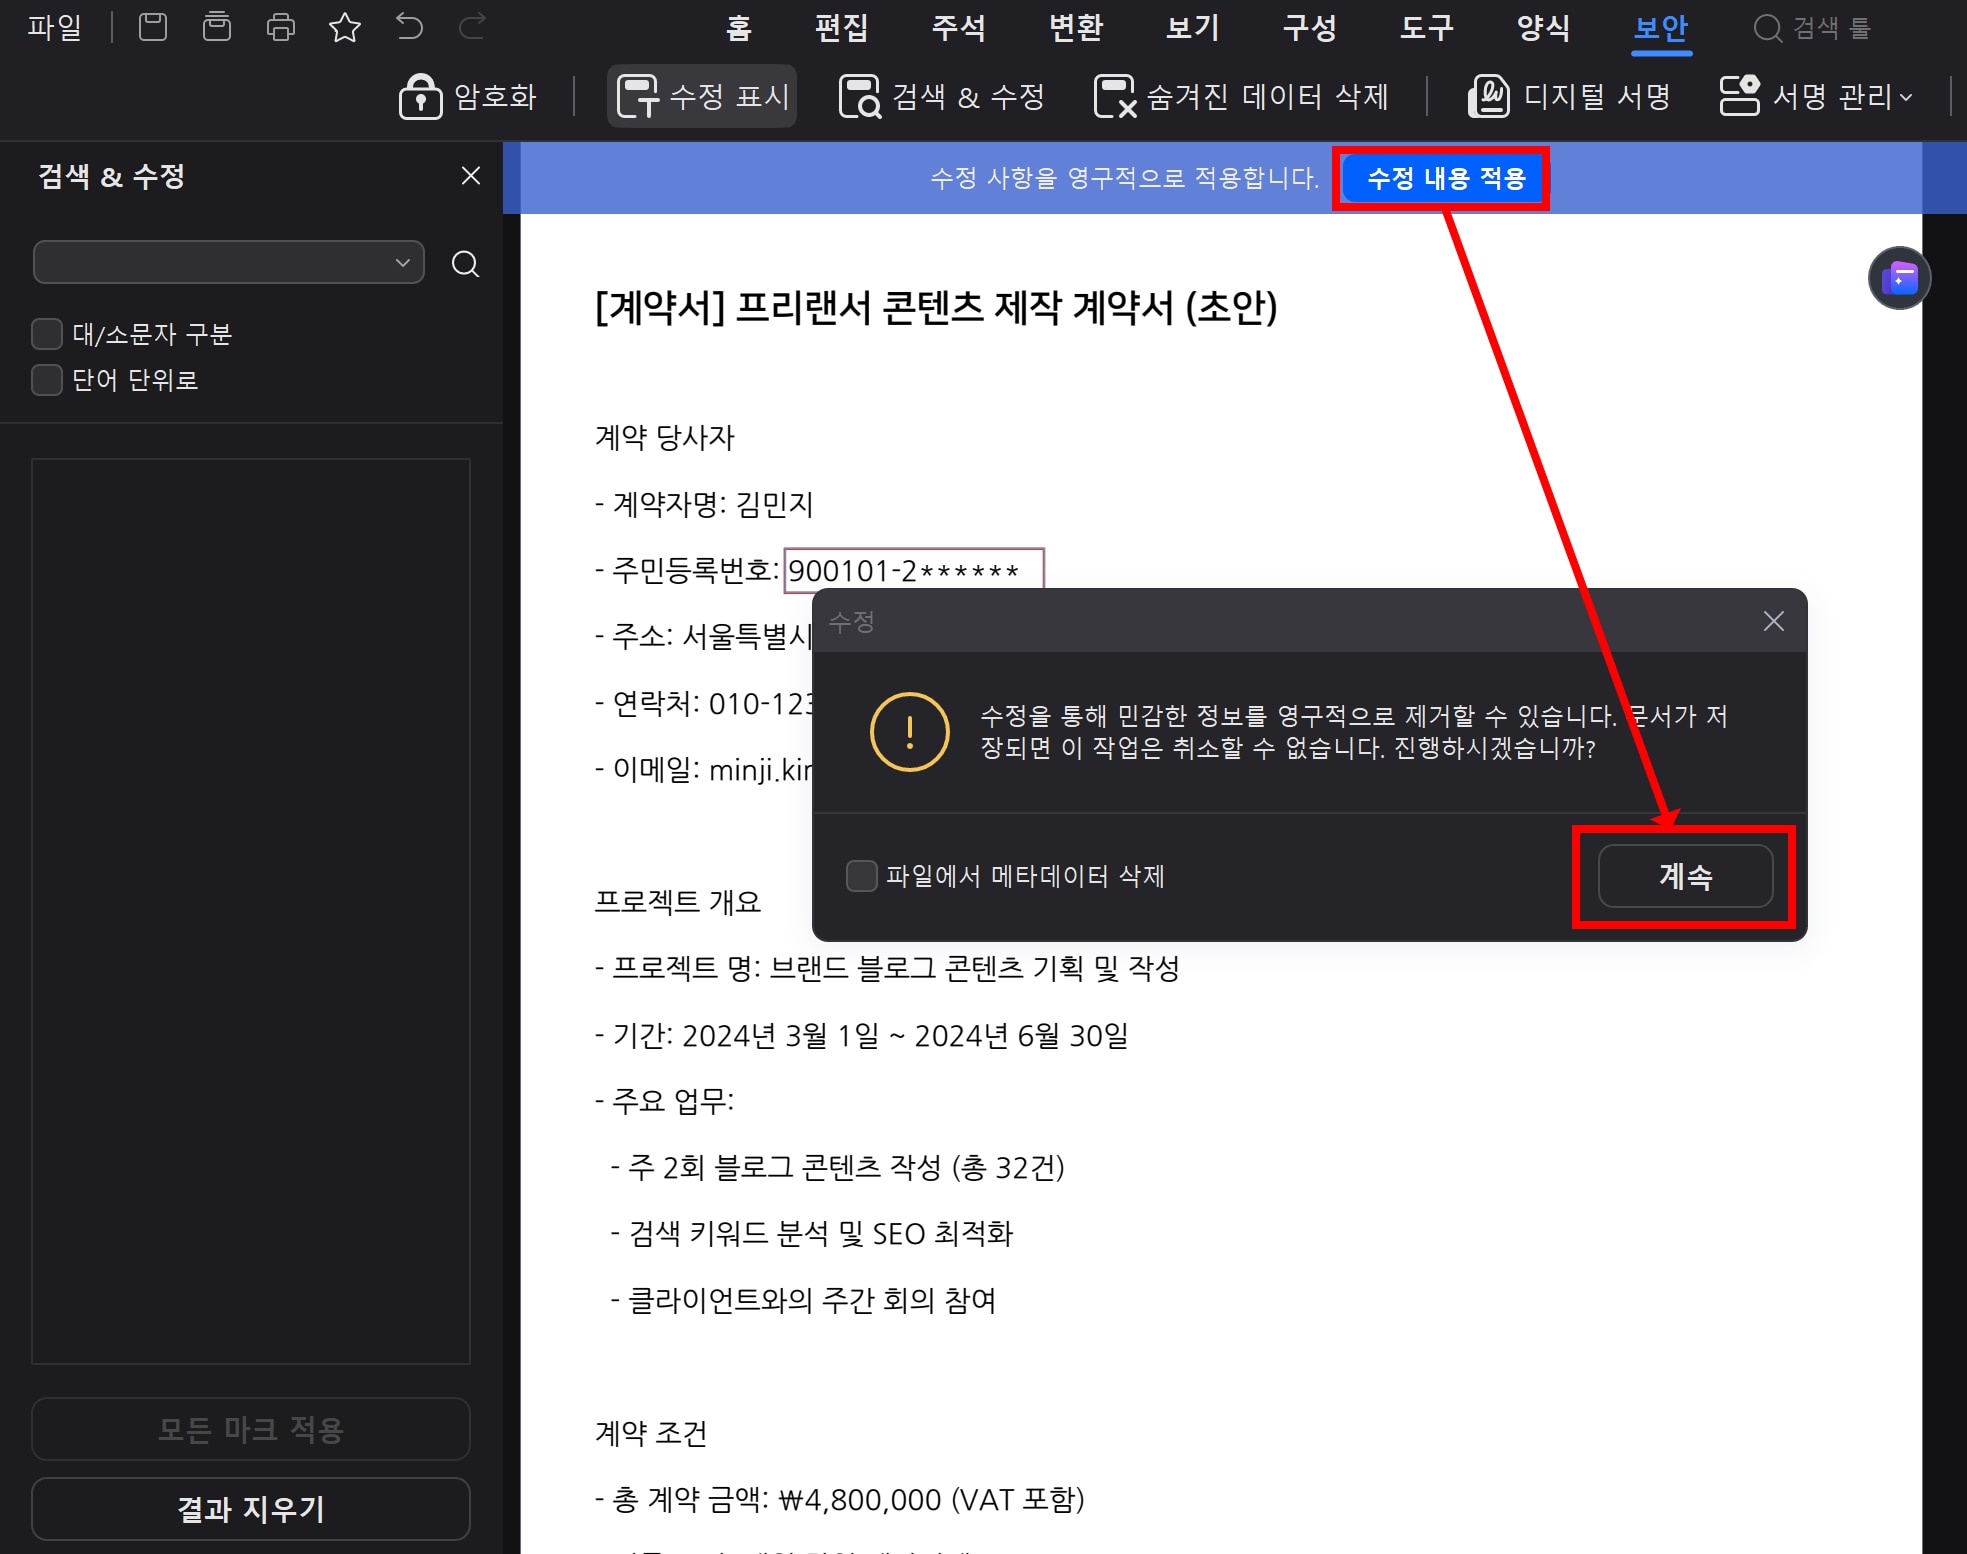Switch to the 양식 tab
This screenshot has width=1967, height=1554.
(1543, 28)
